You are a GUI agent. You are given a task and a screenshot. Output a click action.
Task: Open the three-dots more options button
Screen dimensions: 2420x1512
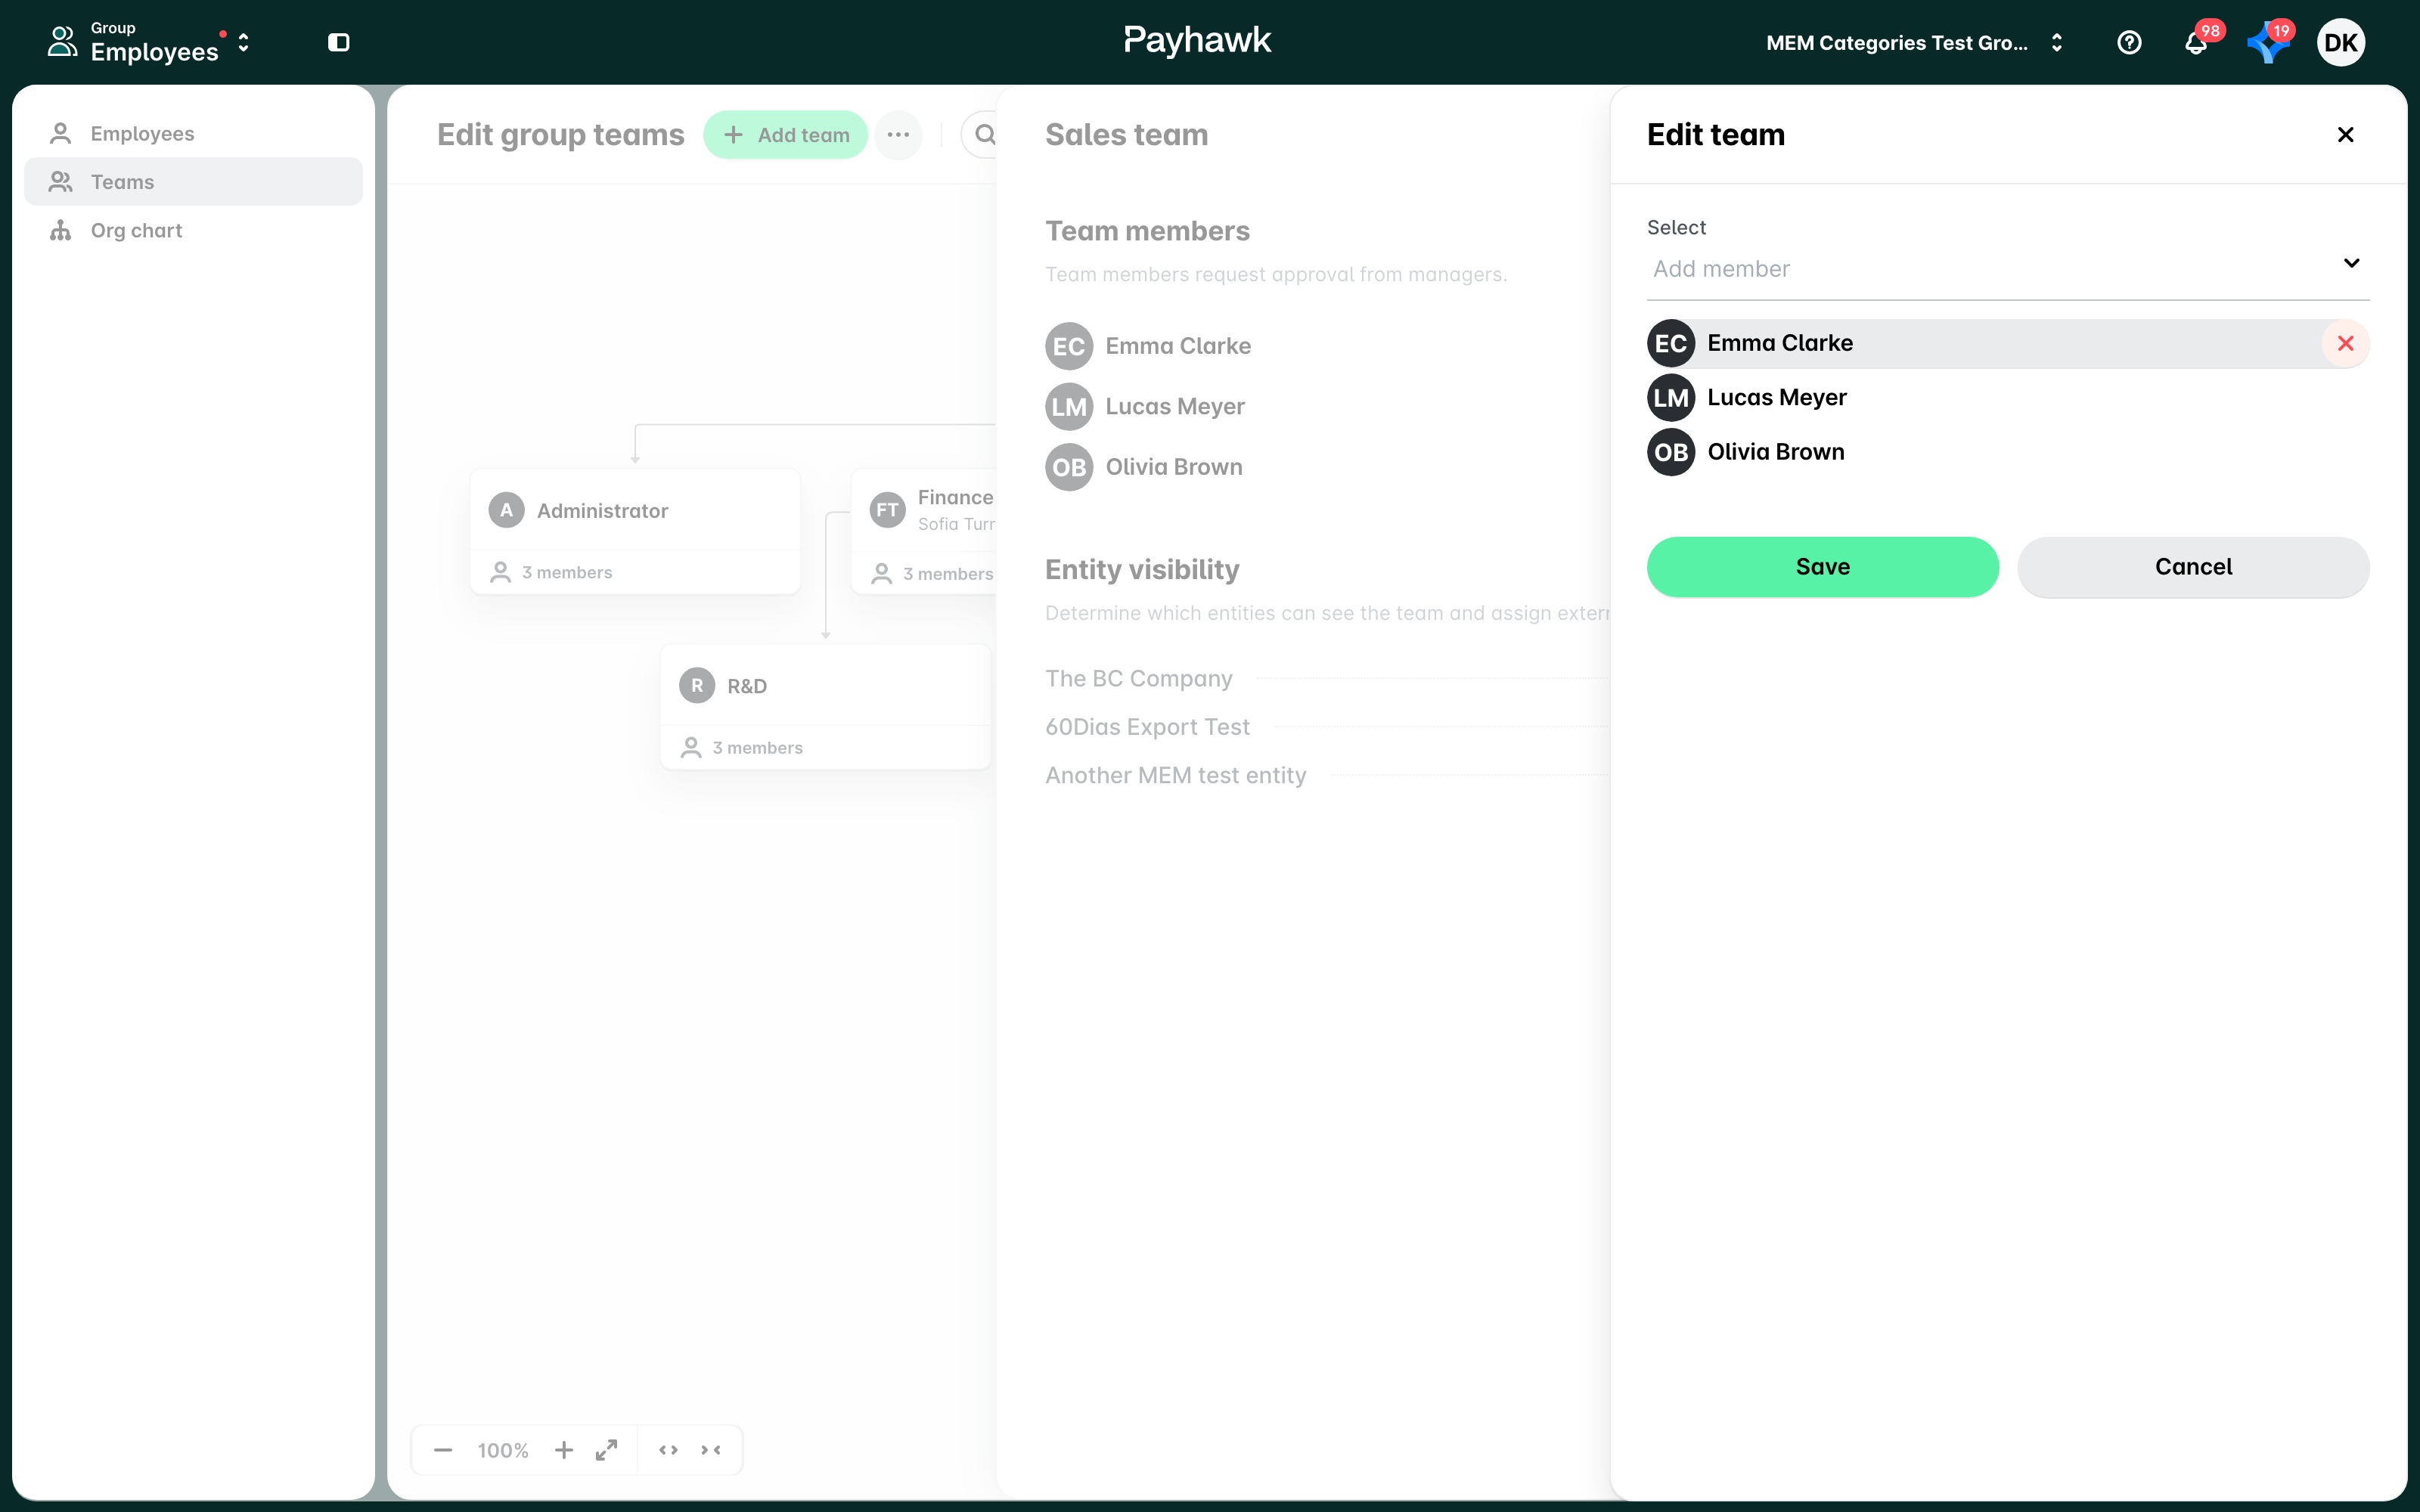(898, 134)
